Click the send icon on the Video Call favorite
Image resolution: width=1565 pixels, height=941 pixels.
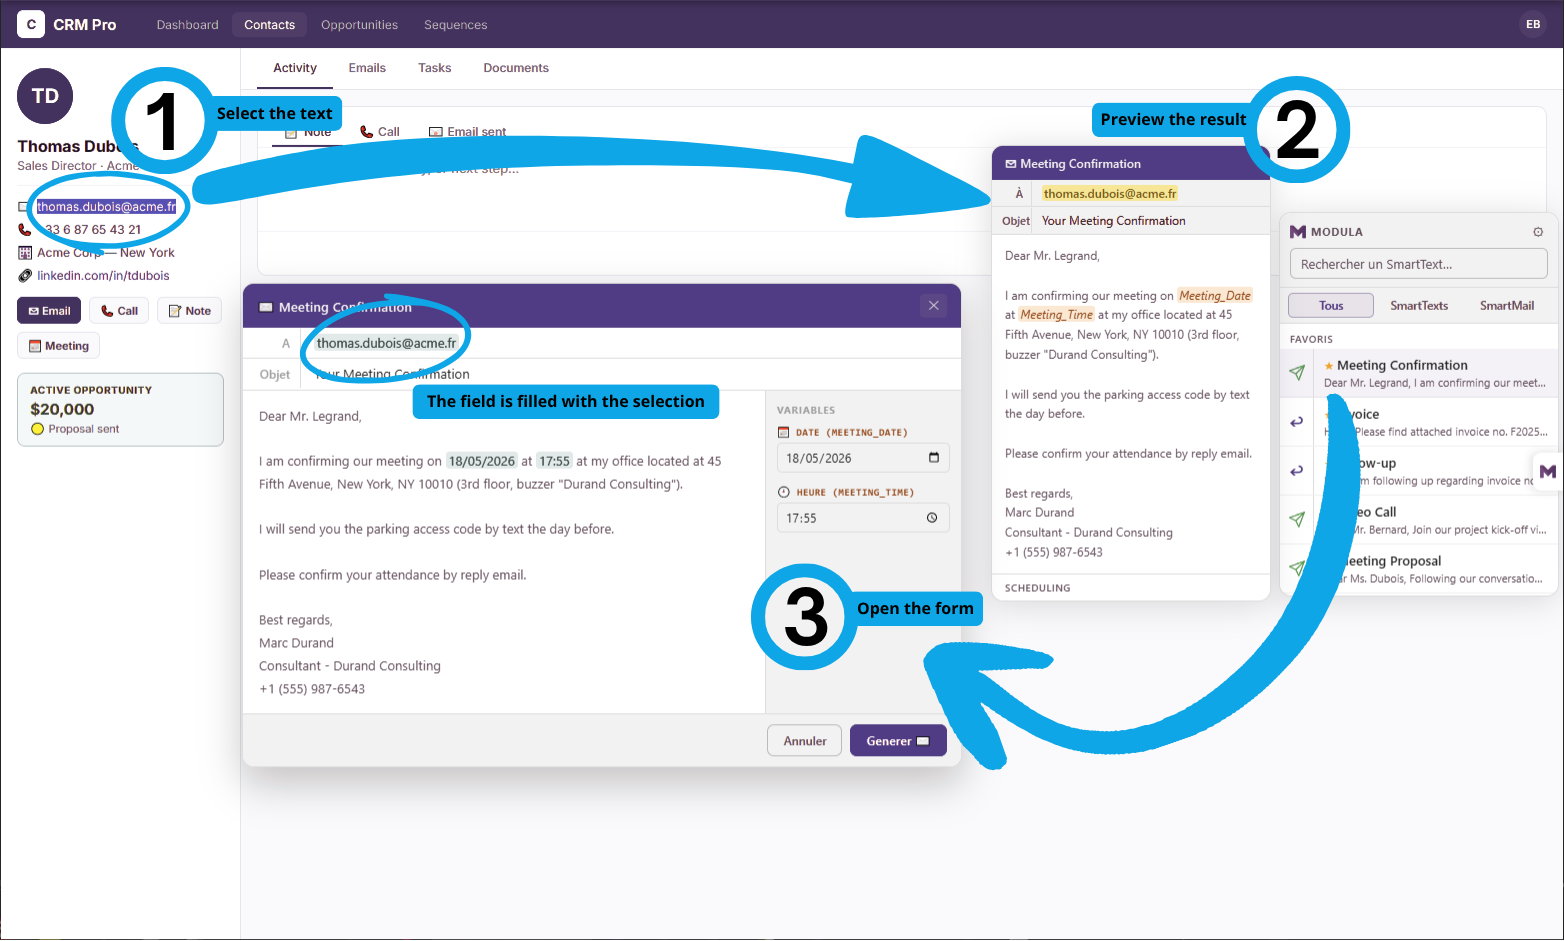click(x=1297, y=519)
